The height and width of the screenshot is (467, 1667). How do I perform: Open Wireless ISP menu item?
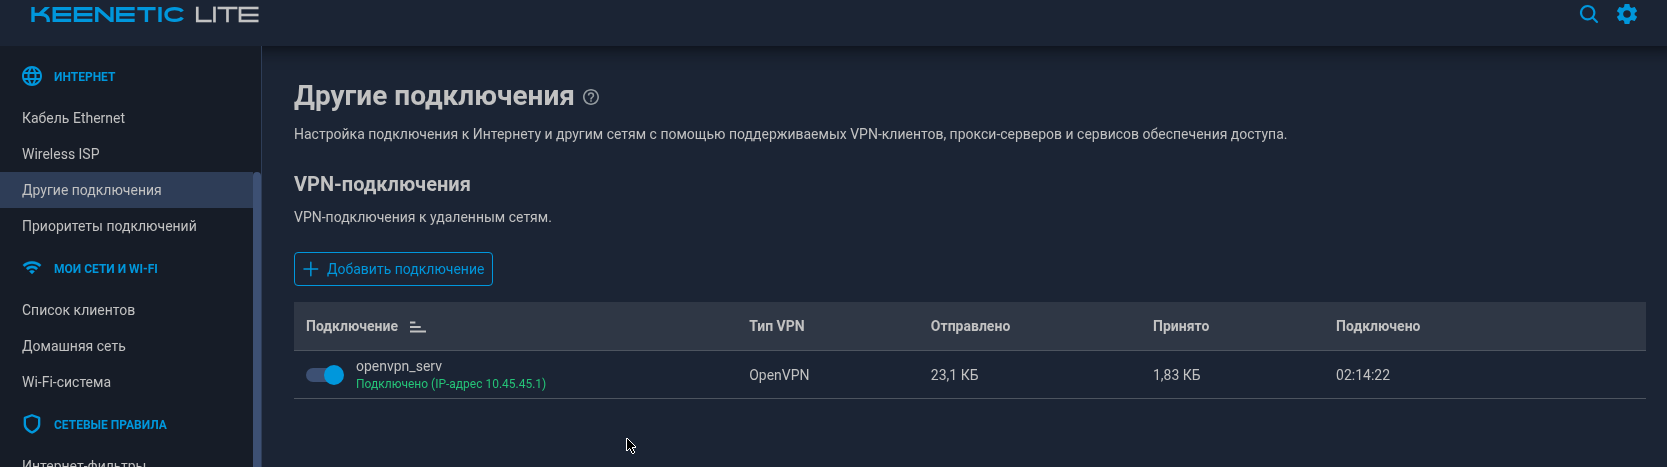pyautogui.click(x=61, y=154)
